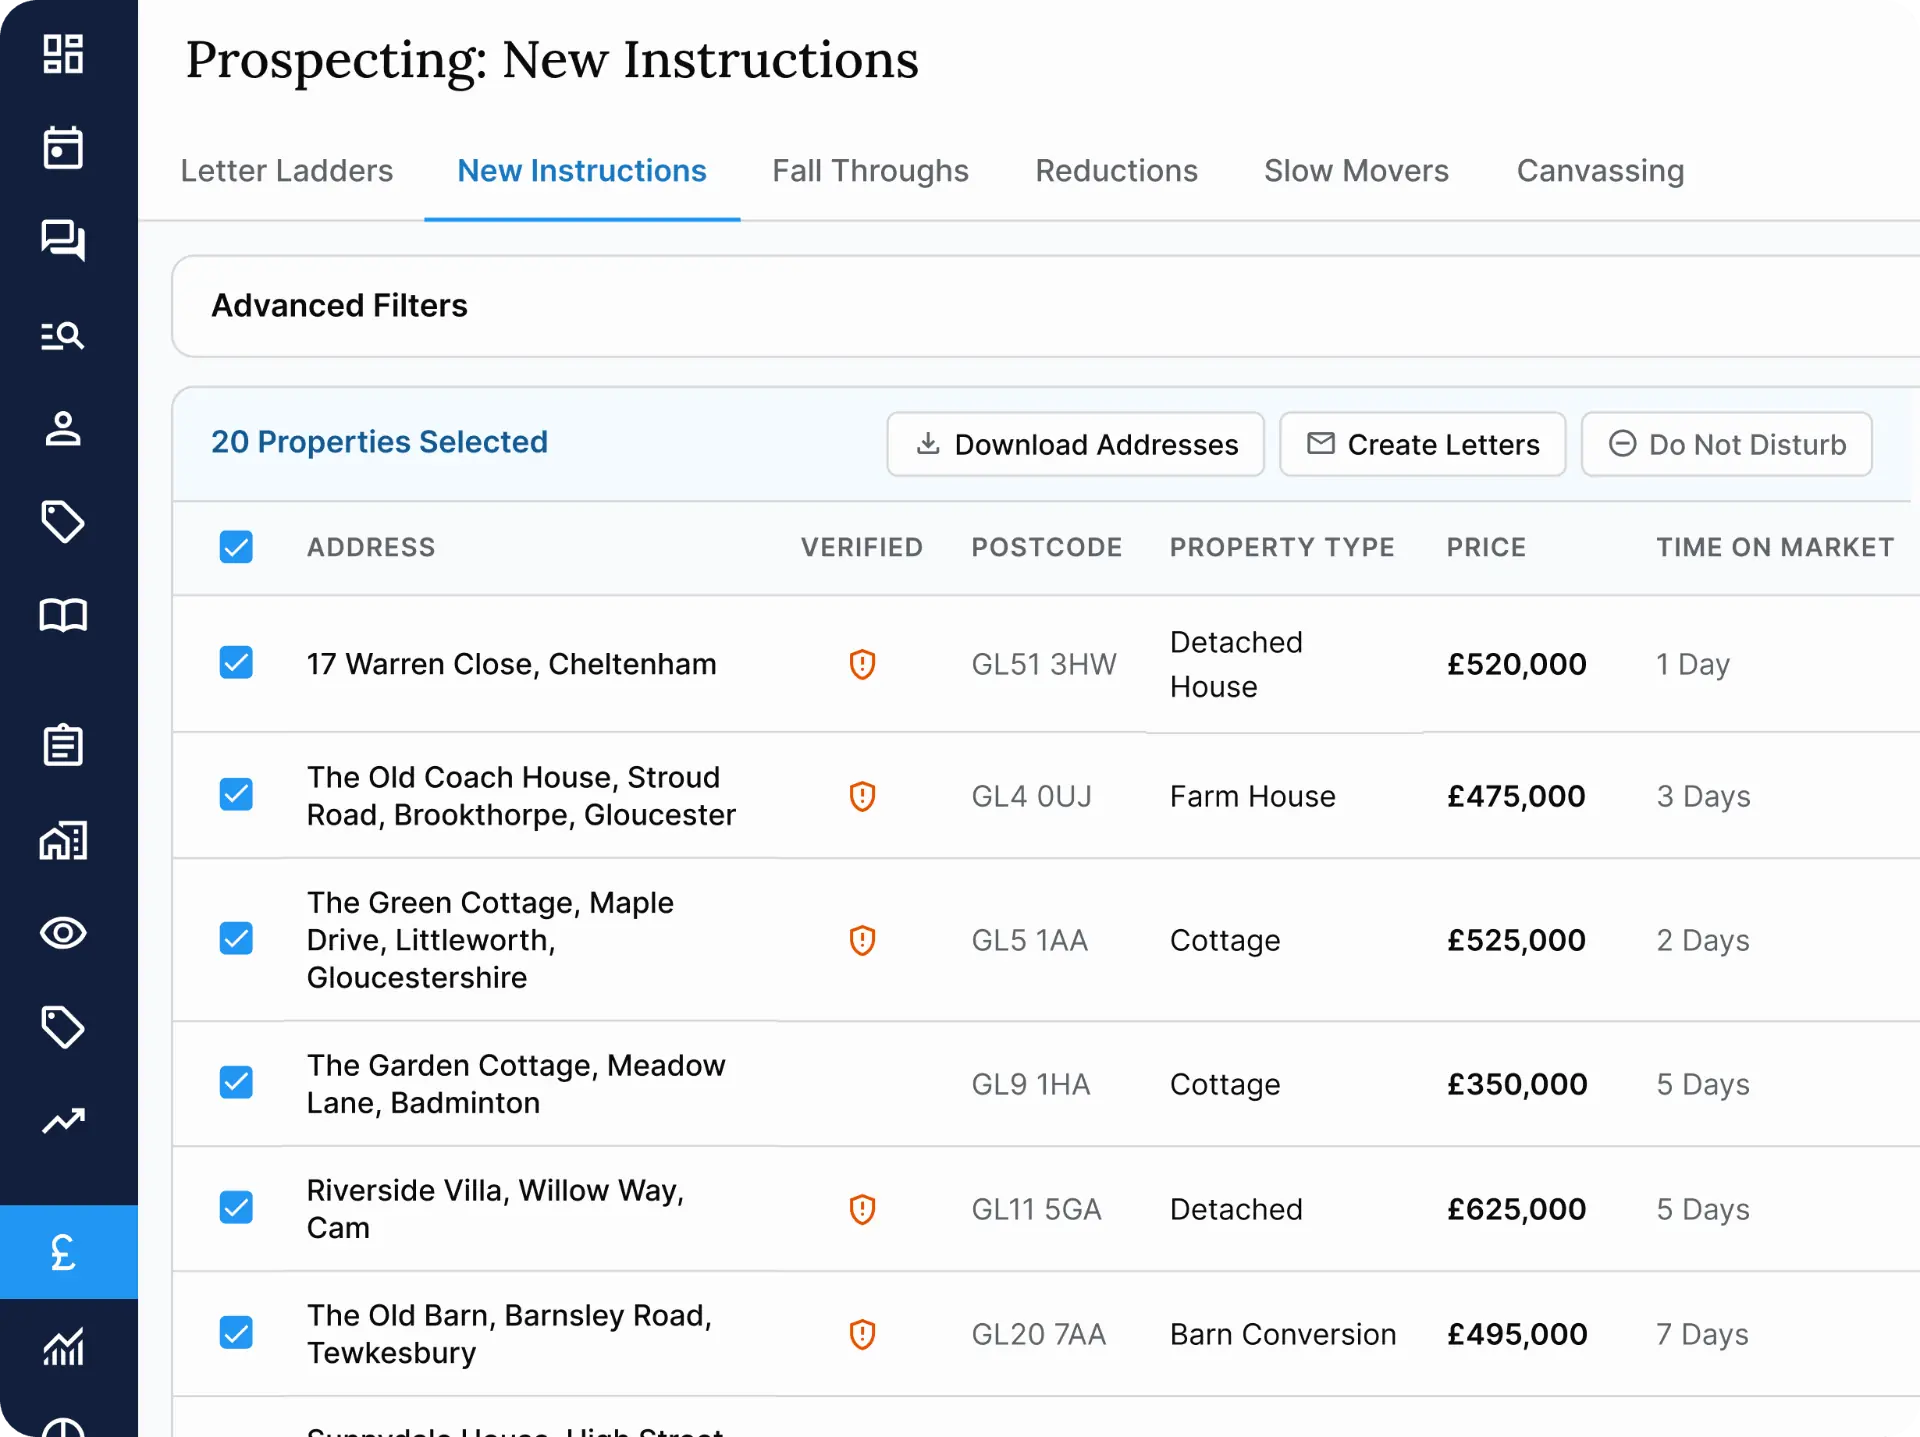
Task: Go to the Canvassing tab
Action: click(x=1600, y=171)
